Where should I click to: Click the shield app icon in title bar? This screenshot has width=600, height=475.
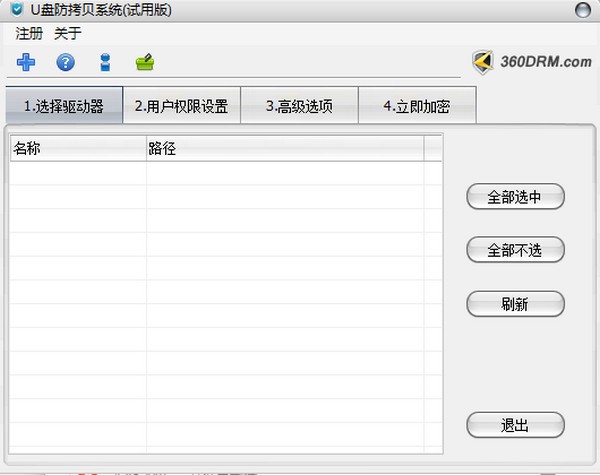point(16,10)
